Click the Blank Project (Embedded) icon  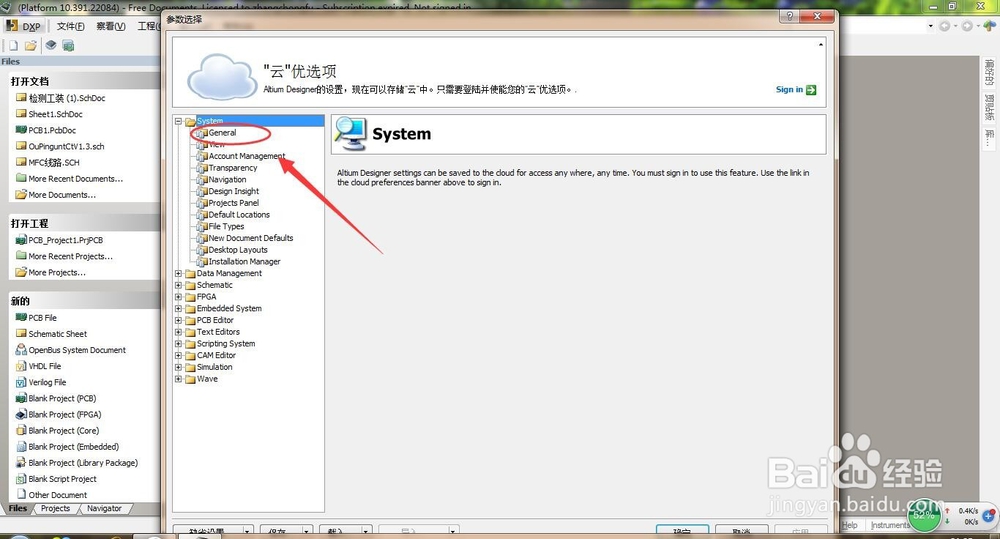(21, 447)
